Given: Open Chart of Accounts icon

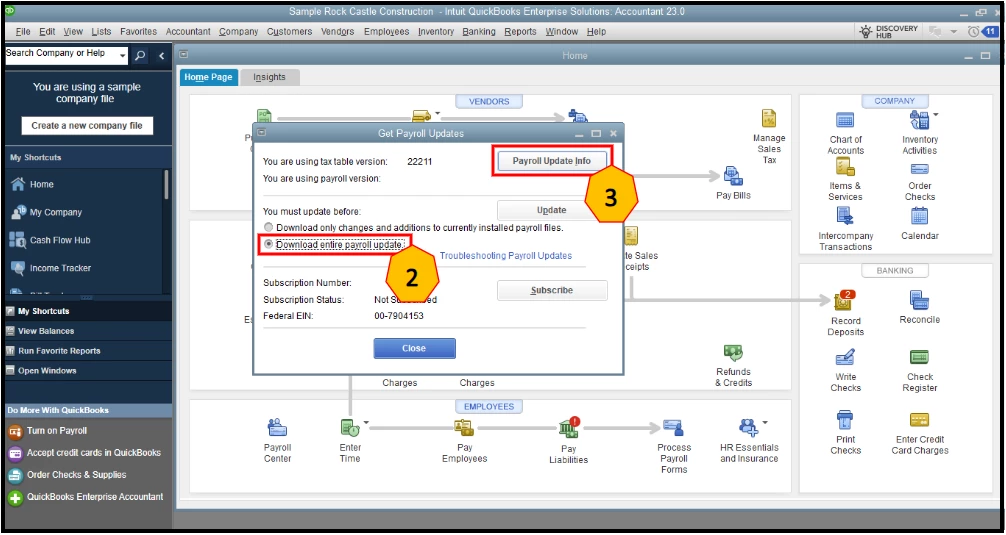Looking at the screenshot, I should pyautogui.click(x=845, y=121).
